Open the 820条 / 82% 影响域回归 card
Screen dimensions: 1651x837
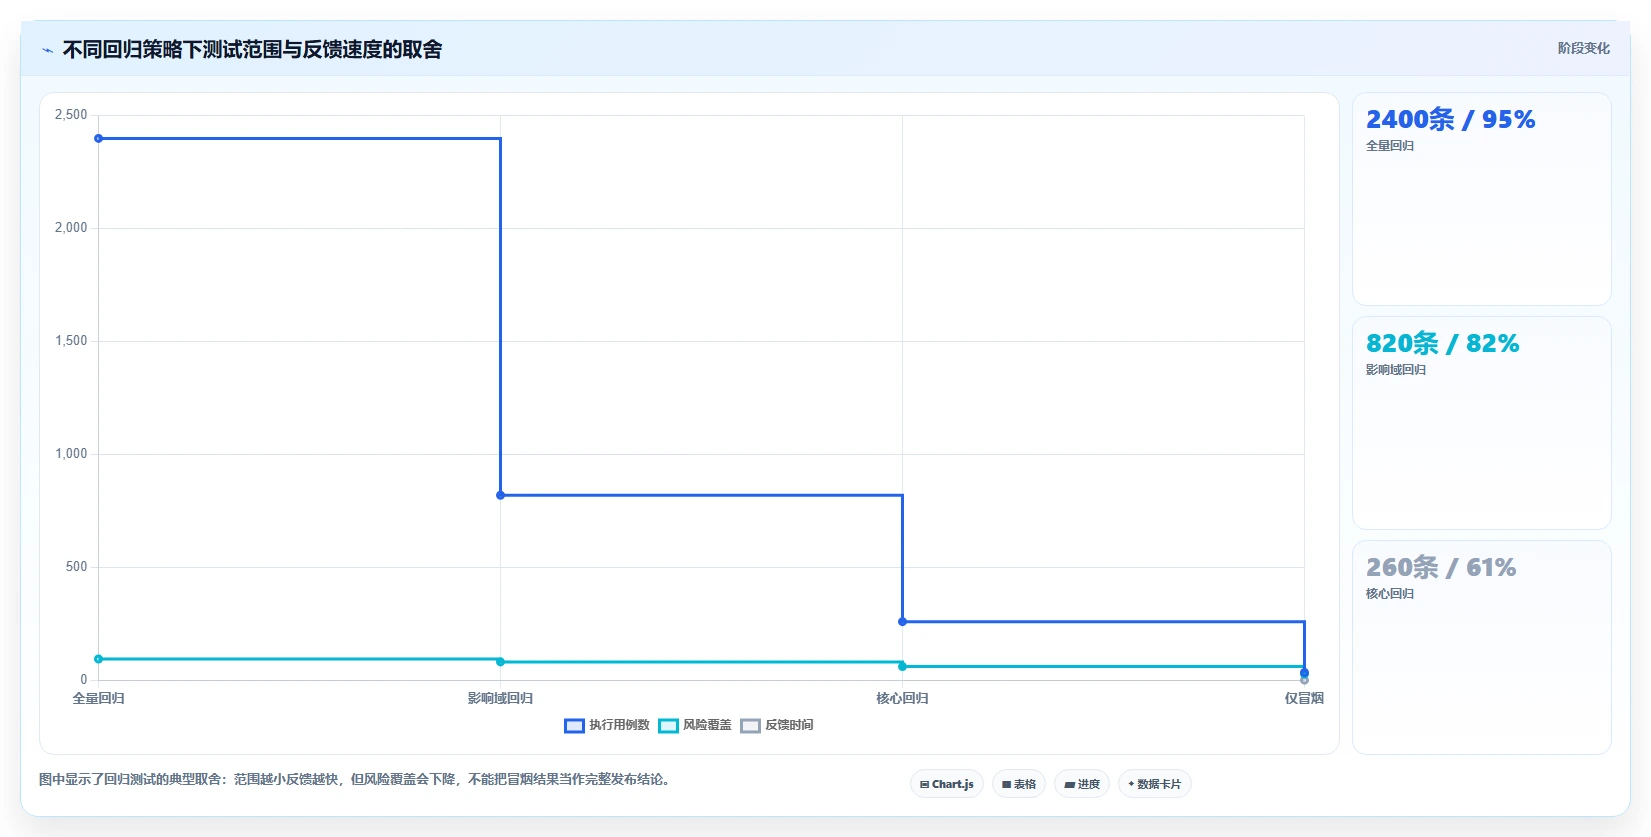pos(1481,423)
